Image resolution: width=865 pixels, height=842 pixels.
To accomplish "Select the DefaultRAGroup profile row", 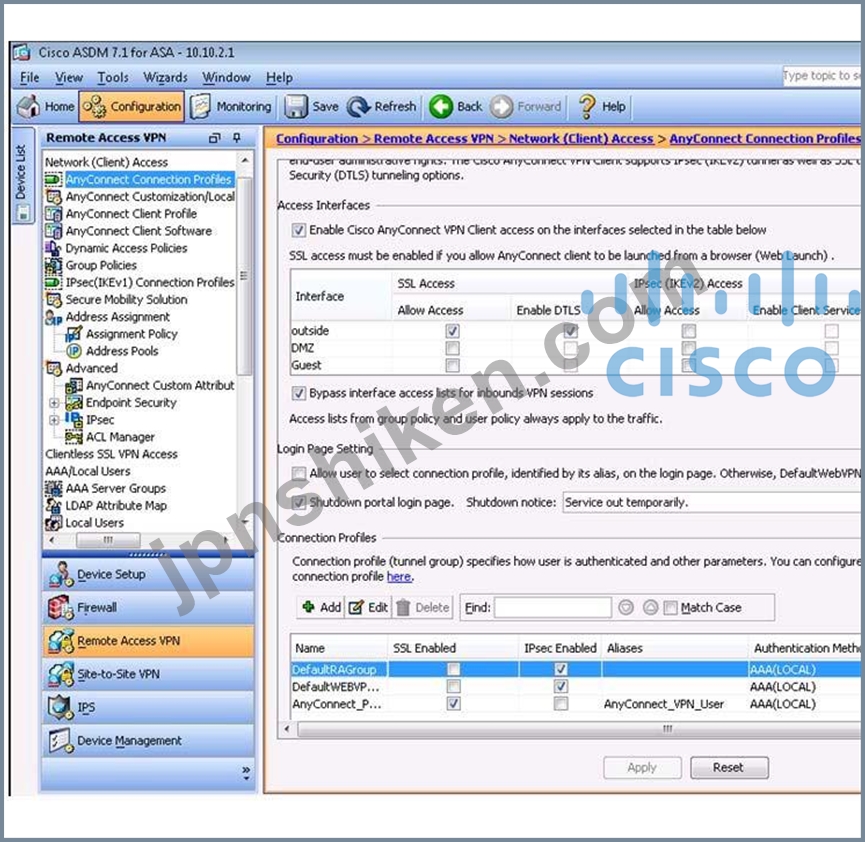I will pyautogui.click(x=576, y=669).
